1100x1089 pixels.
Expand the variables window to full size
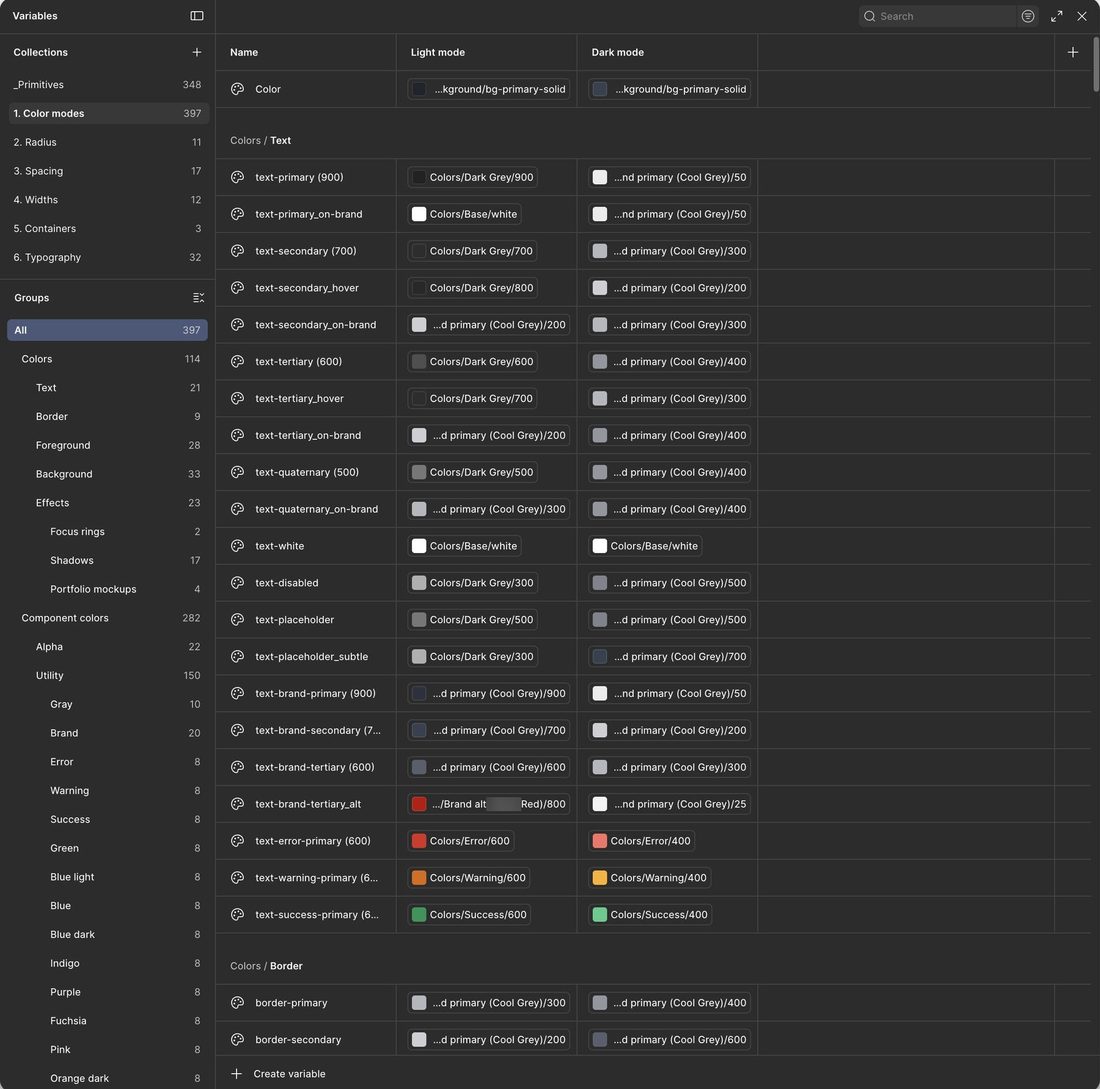[x=1056, y=16]
